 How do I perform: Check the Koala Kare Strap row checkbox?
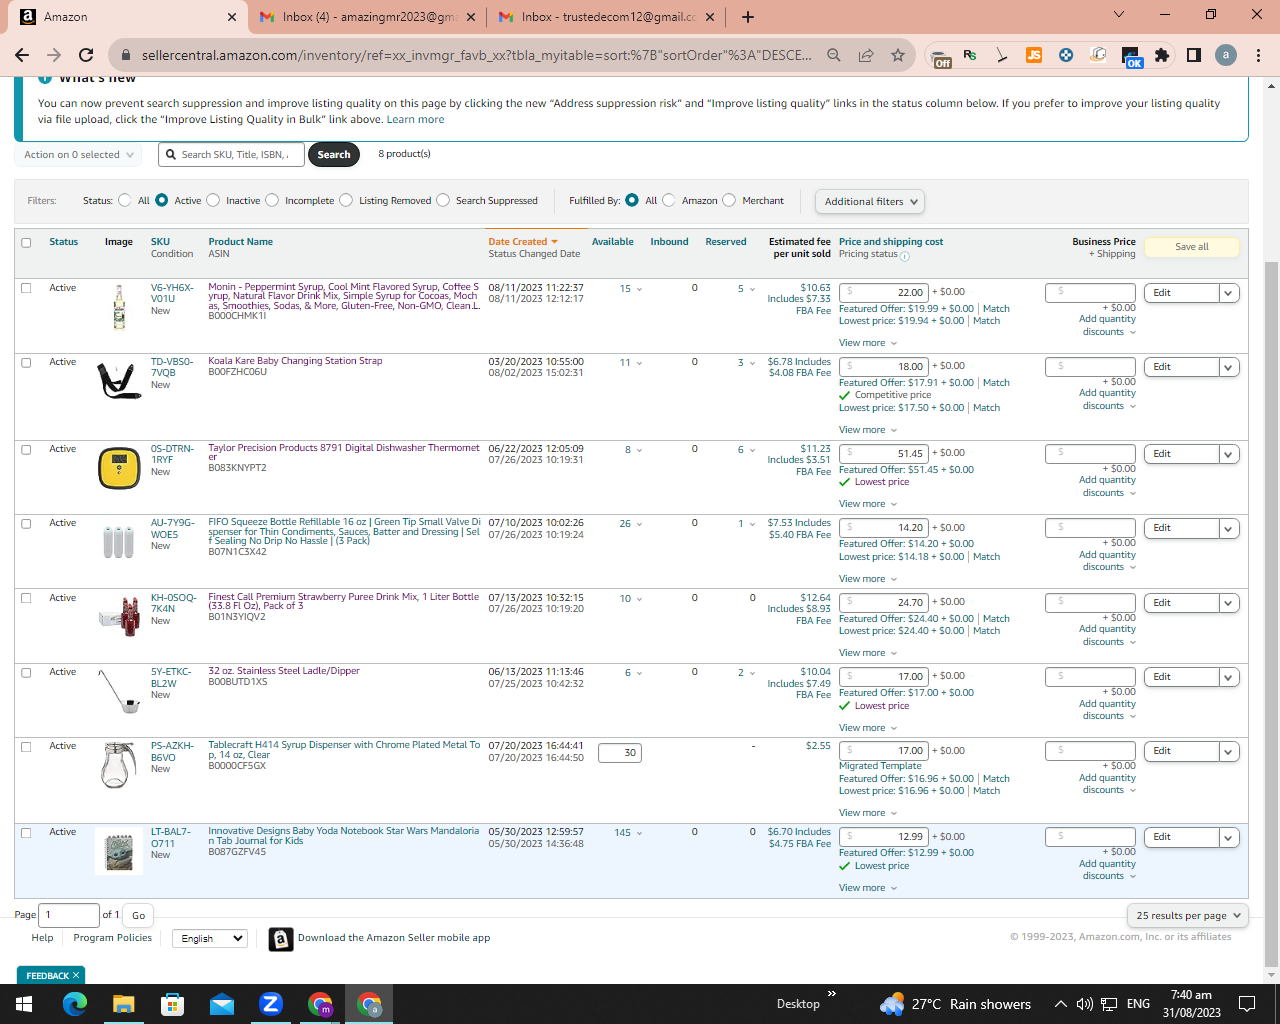coord(26,362)
